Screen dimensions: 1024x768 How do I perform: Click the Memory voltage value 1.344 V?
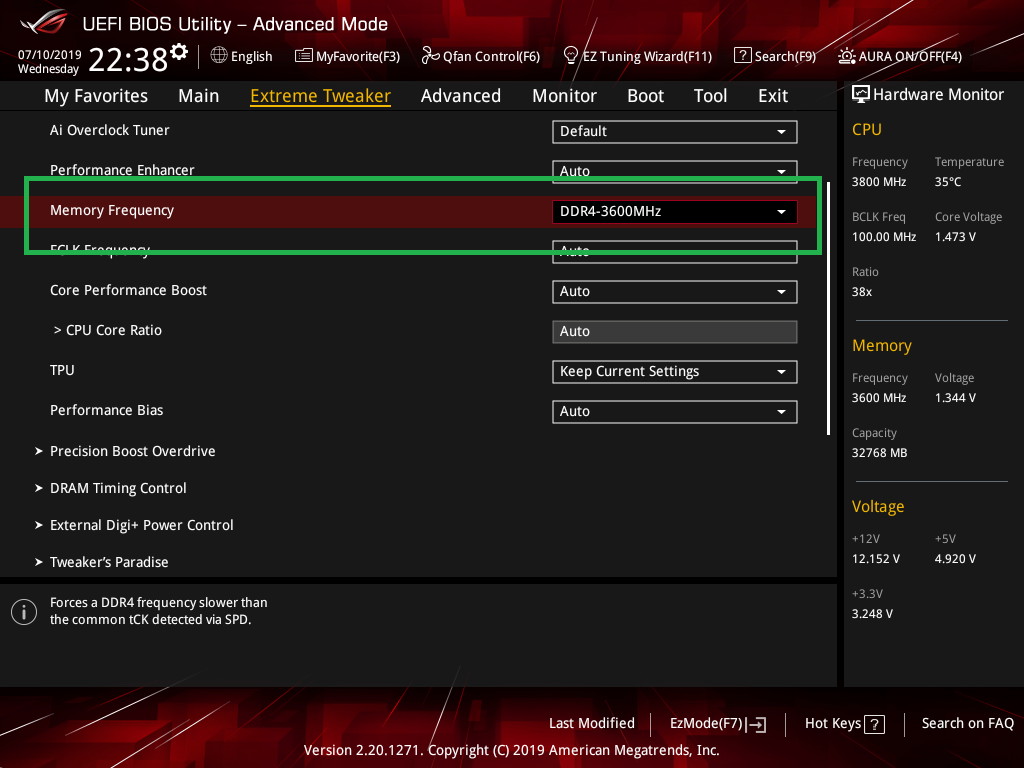coord(955,398)
